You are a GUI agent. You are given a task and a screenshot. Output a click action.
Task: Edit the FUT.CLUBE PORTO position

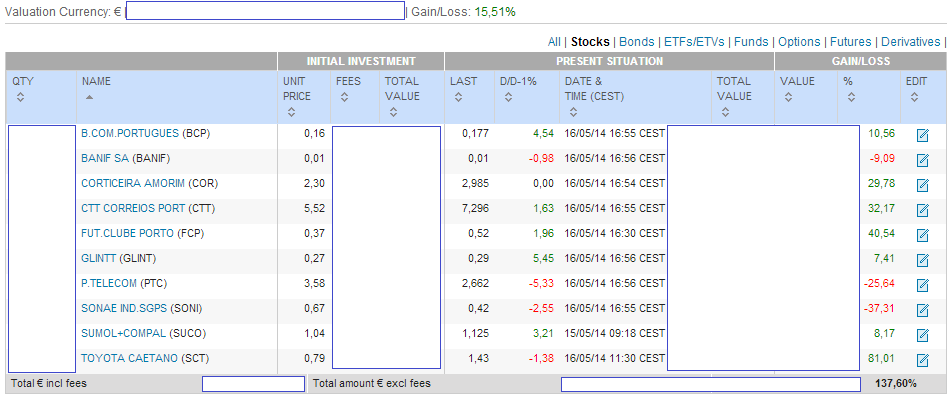coord(923,235)
